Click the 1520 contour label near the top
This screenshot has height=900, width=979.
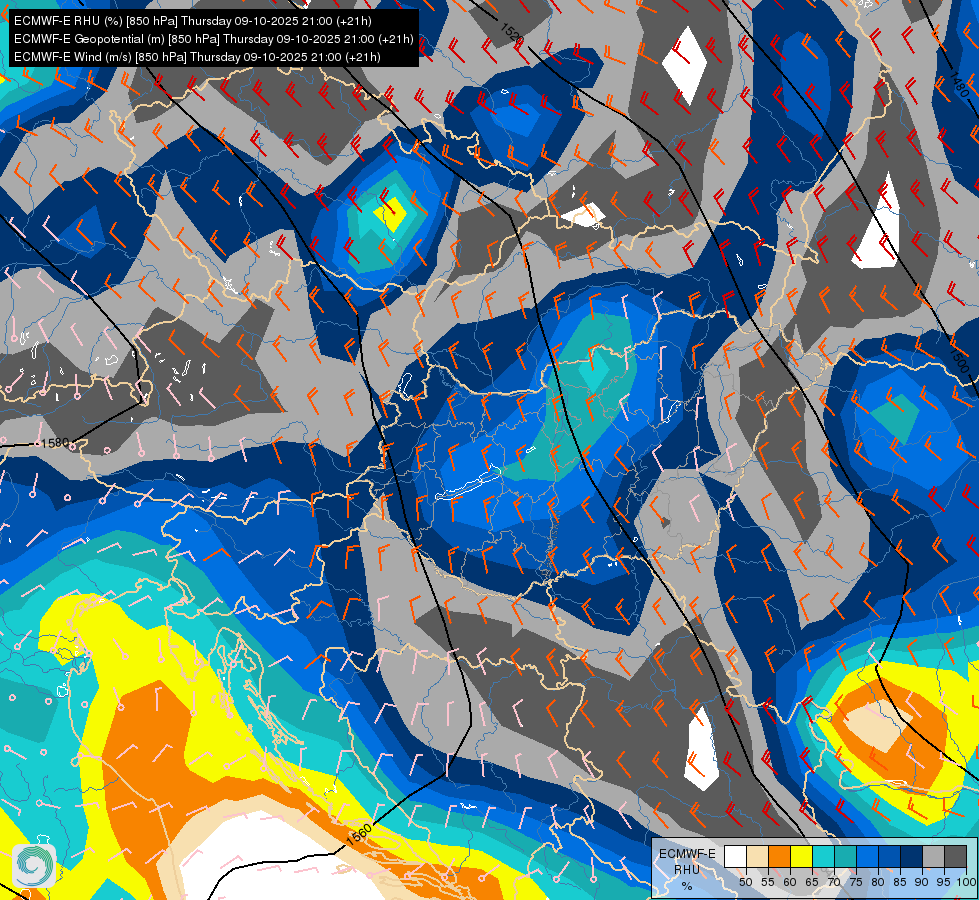(511, 33)
